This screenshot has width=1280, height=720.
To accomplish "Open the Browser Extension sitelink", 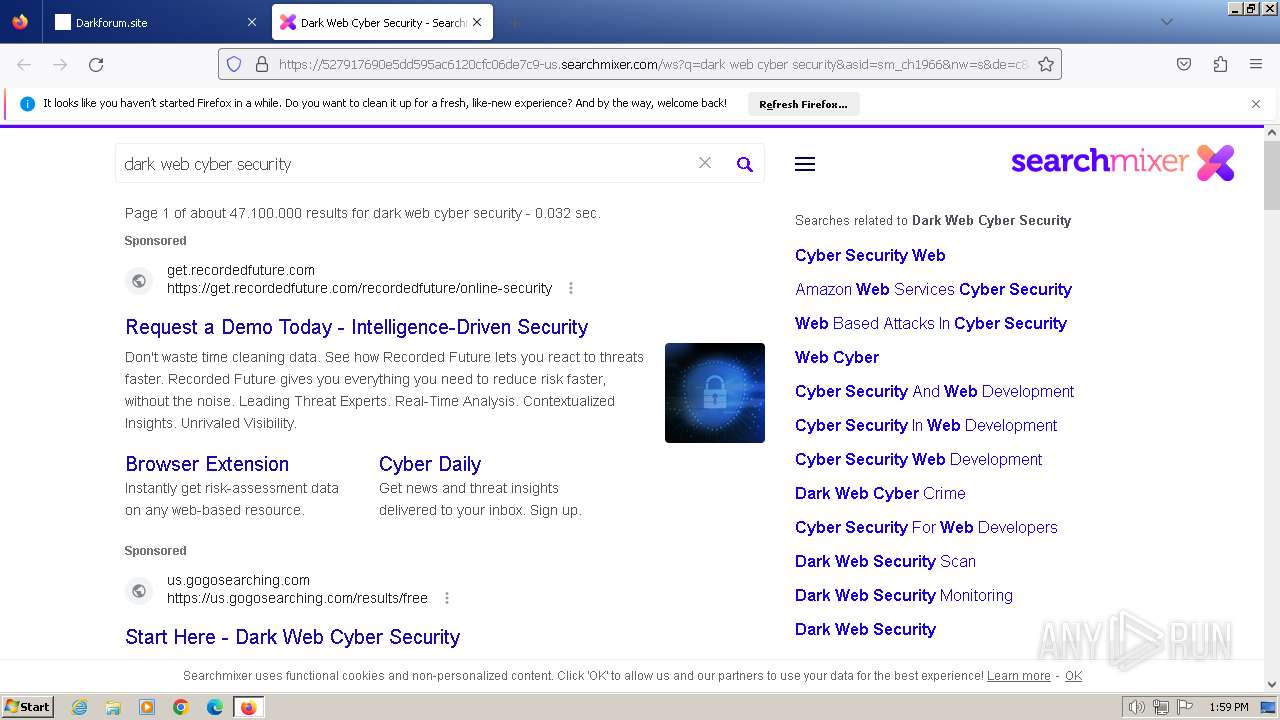I will (x=207, y=464).
